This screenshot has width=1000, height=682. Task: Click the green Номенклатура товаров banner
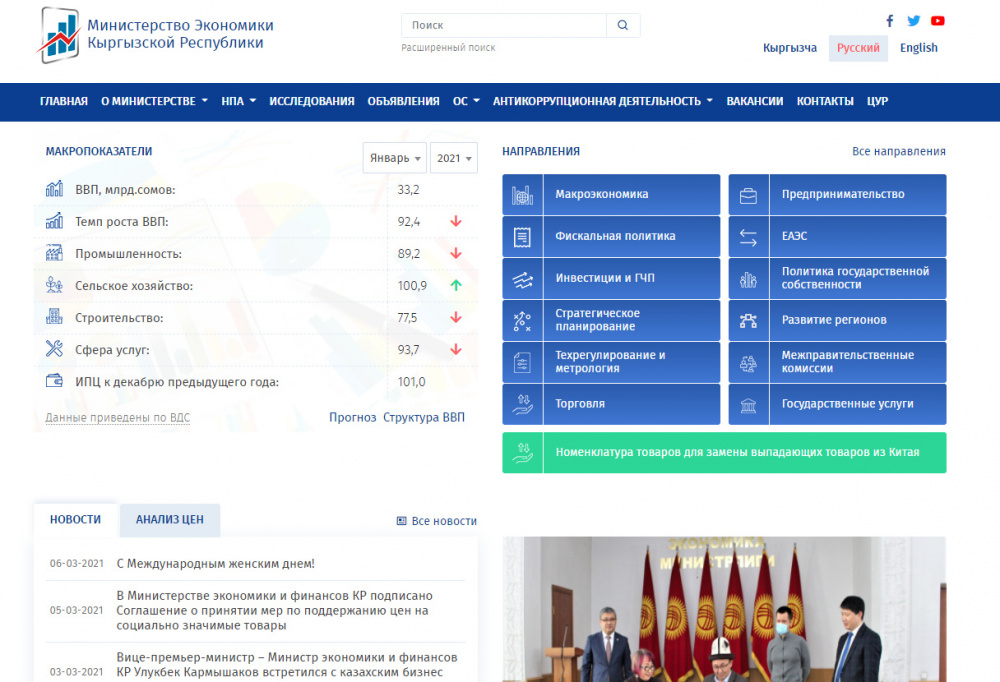[724, 453]
